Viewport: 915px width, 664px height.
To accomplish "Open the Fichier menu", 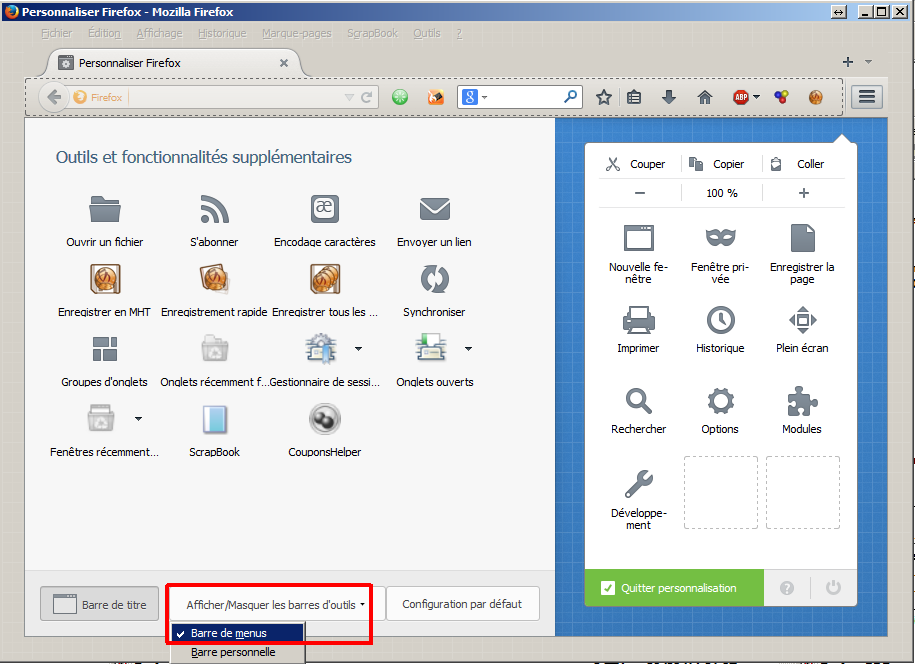I will pos(57,33).
